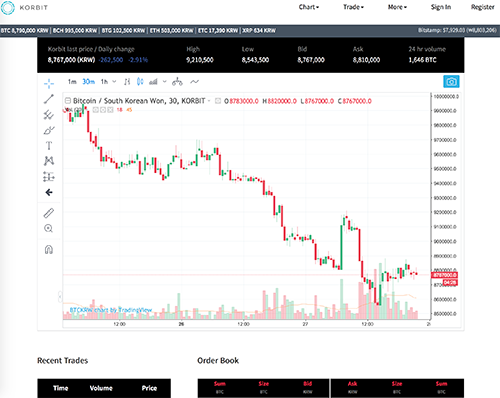Select the 1m timeframe
This screenshot has width=500, height=398.
tap(72, 82)
